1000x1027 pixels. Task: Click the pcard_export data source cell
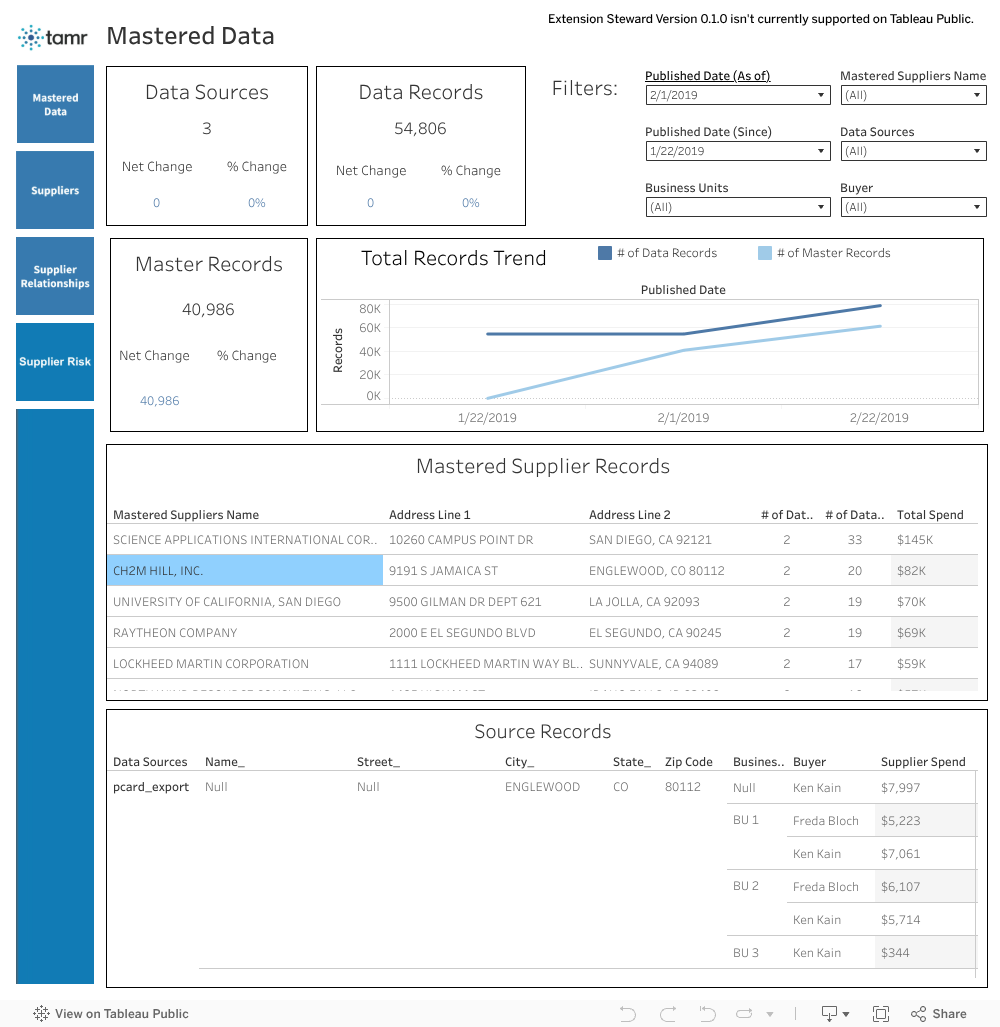(151, 787)
